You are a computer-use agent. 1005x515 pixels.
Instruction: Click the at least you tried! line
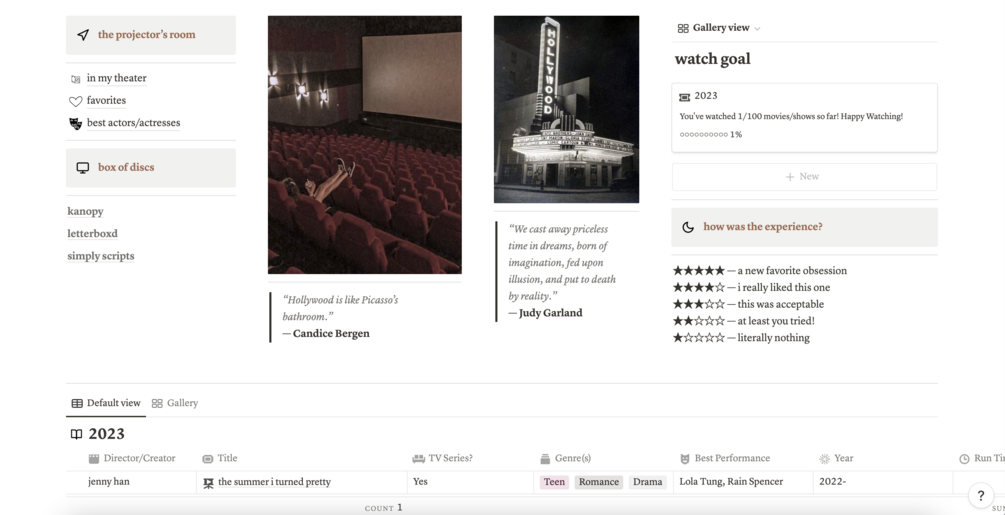tap(743, 321)
